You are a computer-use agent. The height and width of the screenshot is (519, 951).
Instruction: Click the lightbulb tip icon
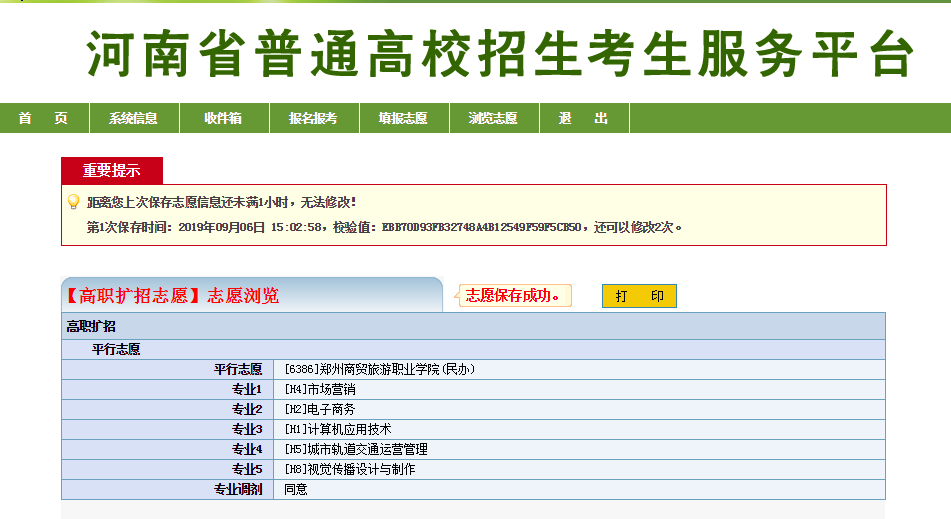click(73, 202)
